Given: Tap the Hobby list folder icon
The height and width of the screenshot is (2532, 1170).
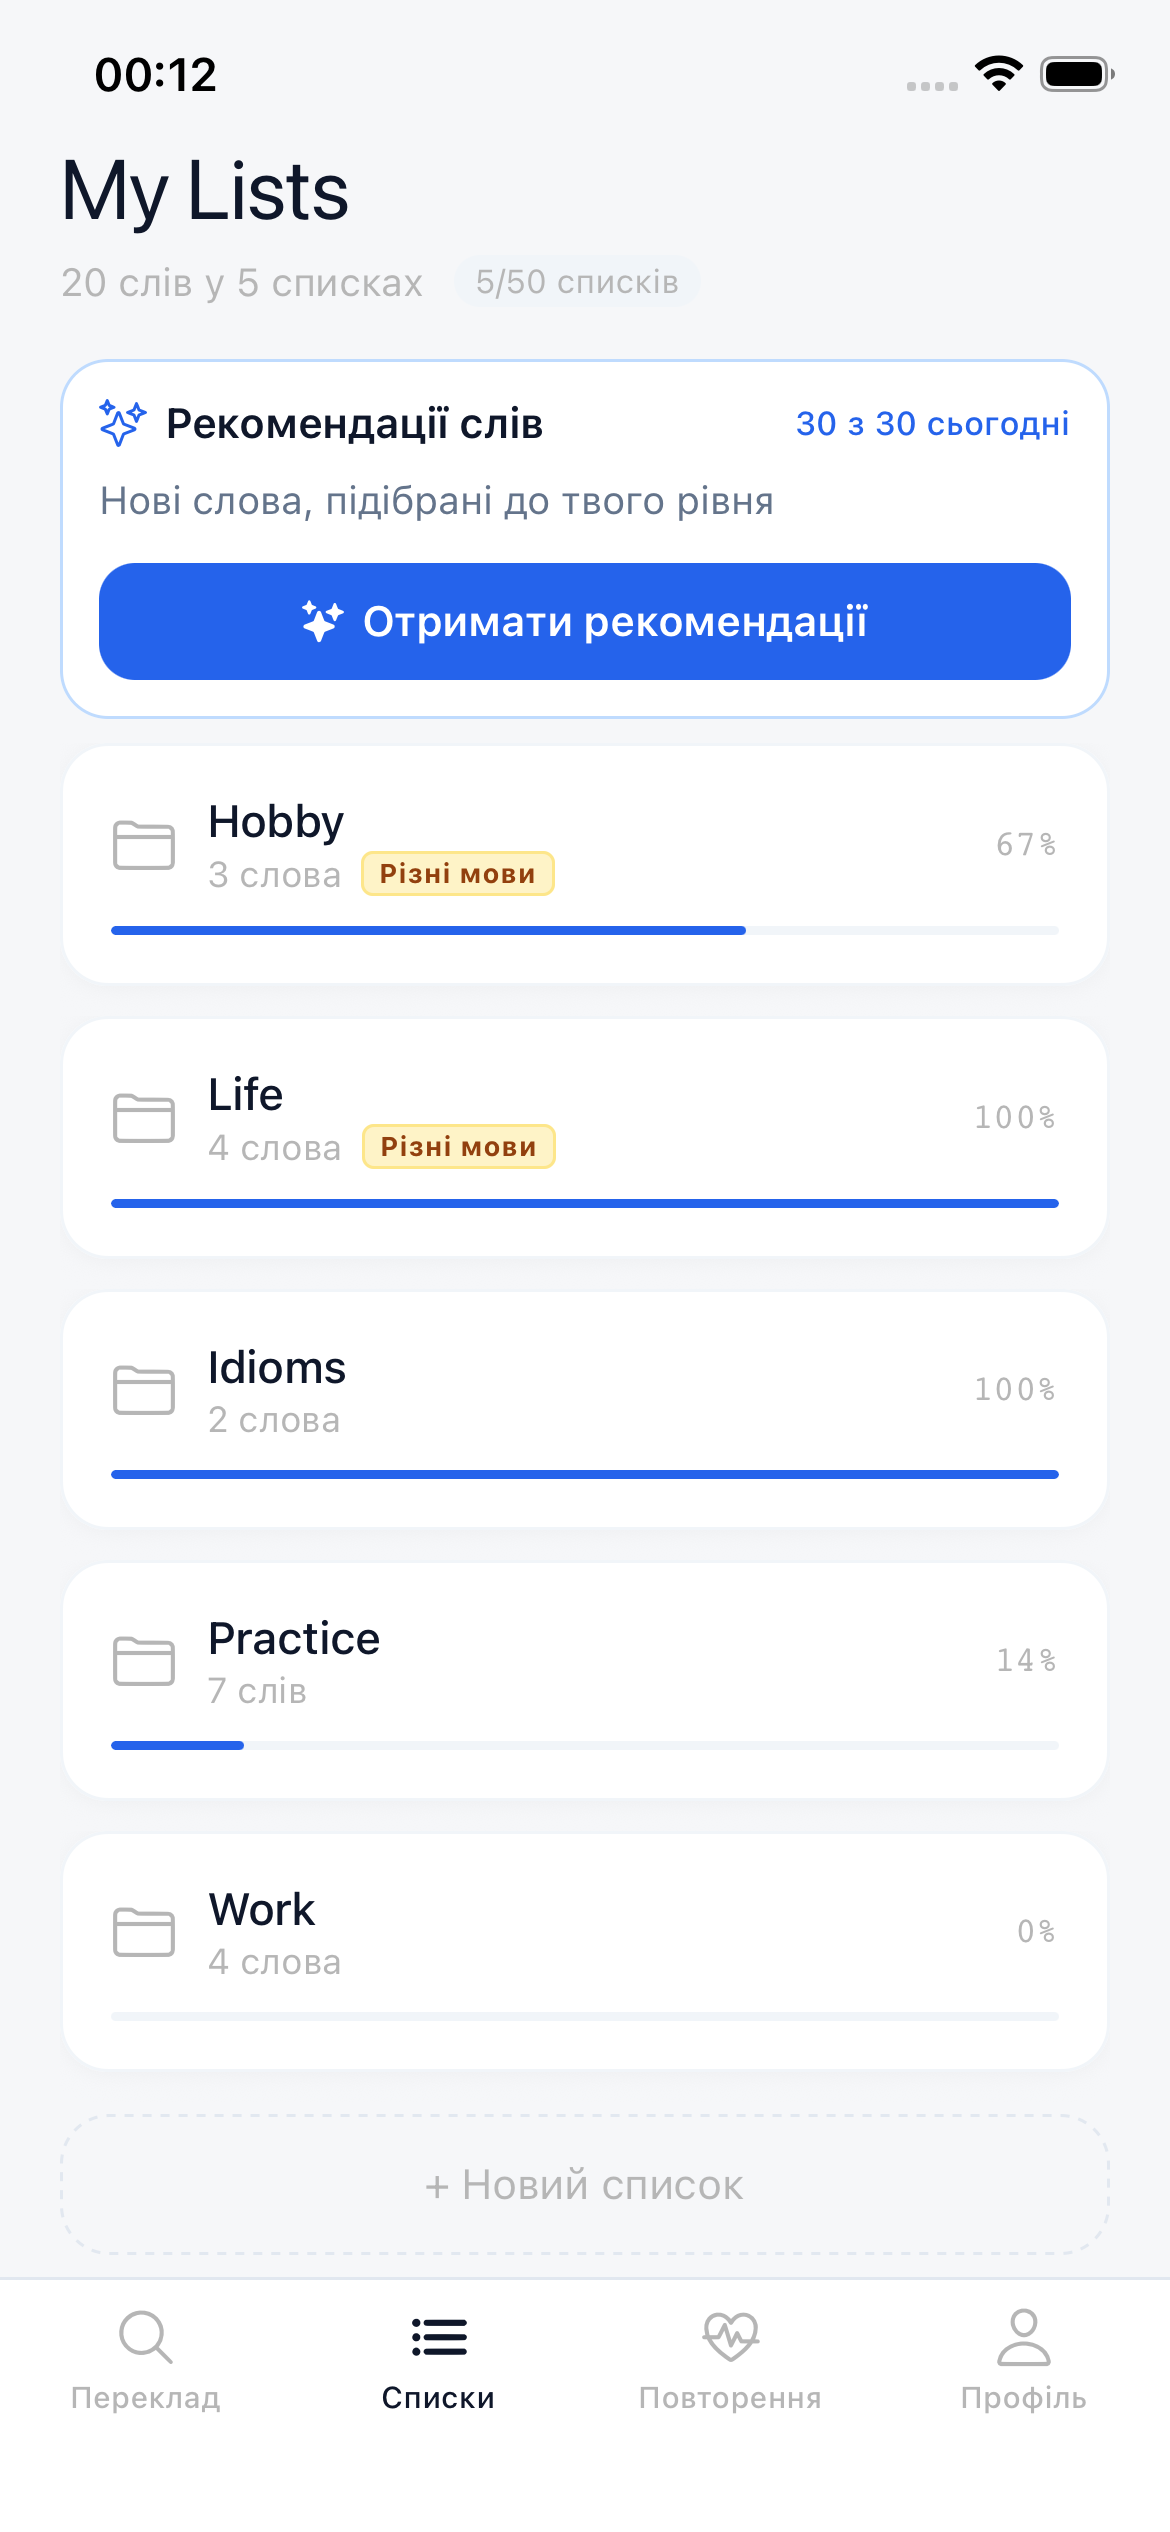Looking at the screenshot, I should coord(144,845).
